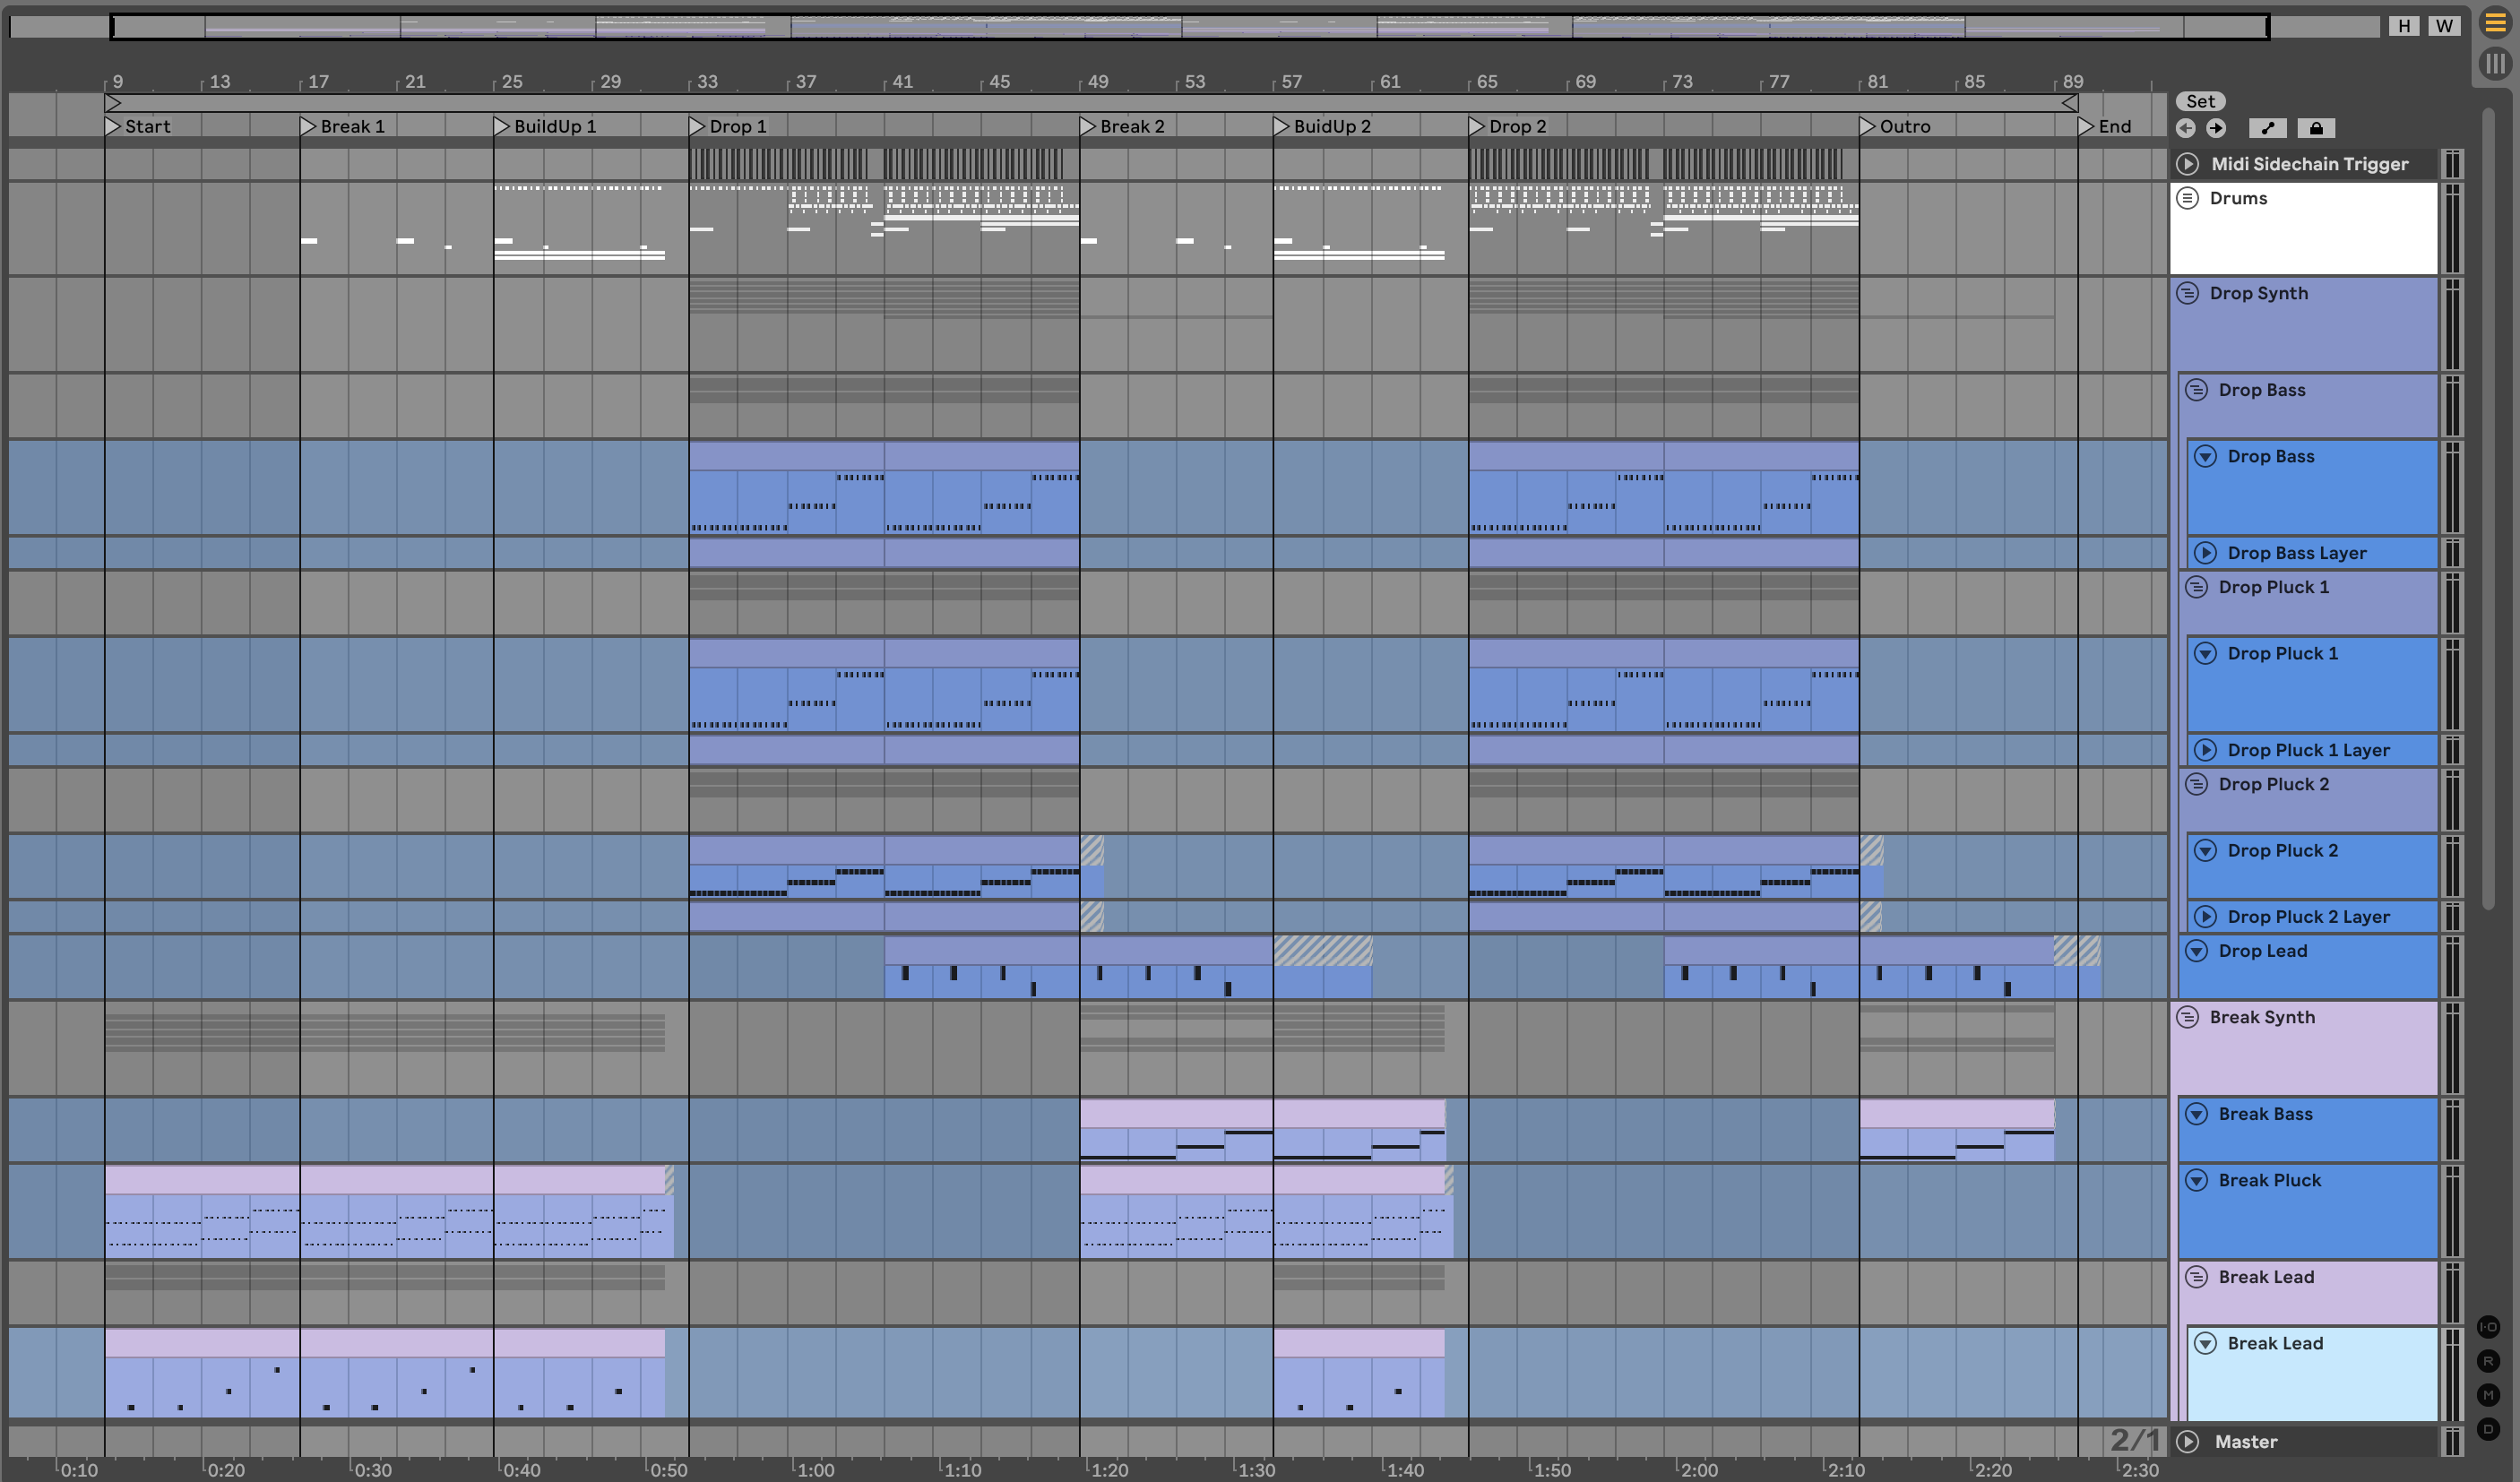2520x1482 pixels.
Task: Toggle automation mode button
Action: coord(2267,128)
